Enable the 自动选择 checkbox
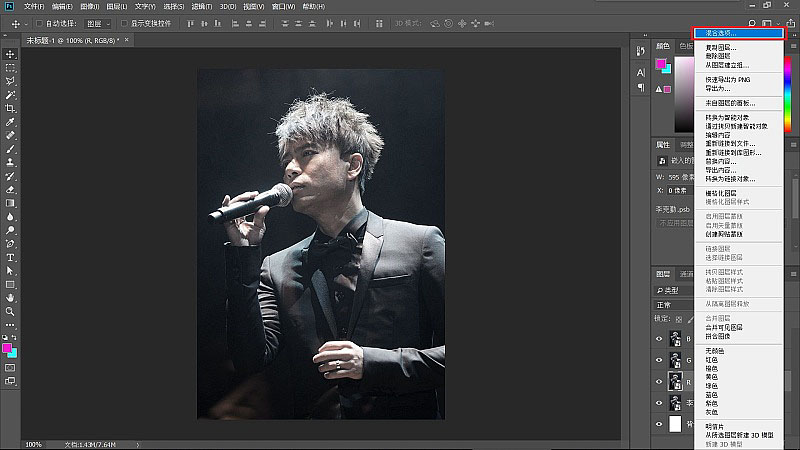 coord(39,23)
